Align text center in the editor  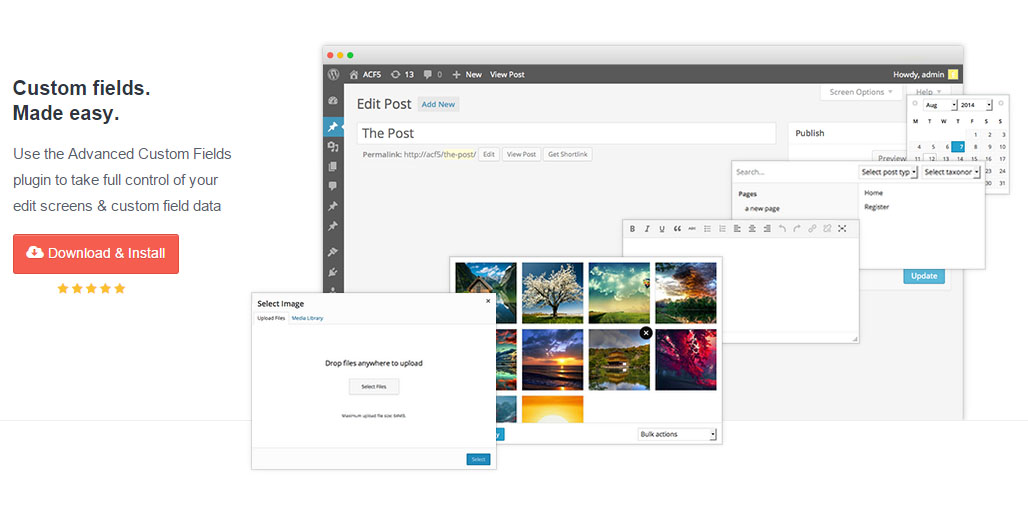click(752, 228)
